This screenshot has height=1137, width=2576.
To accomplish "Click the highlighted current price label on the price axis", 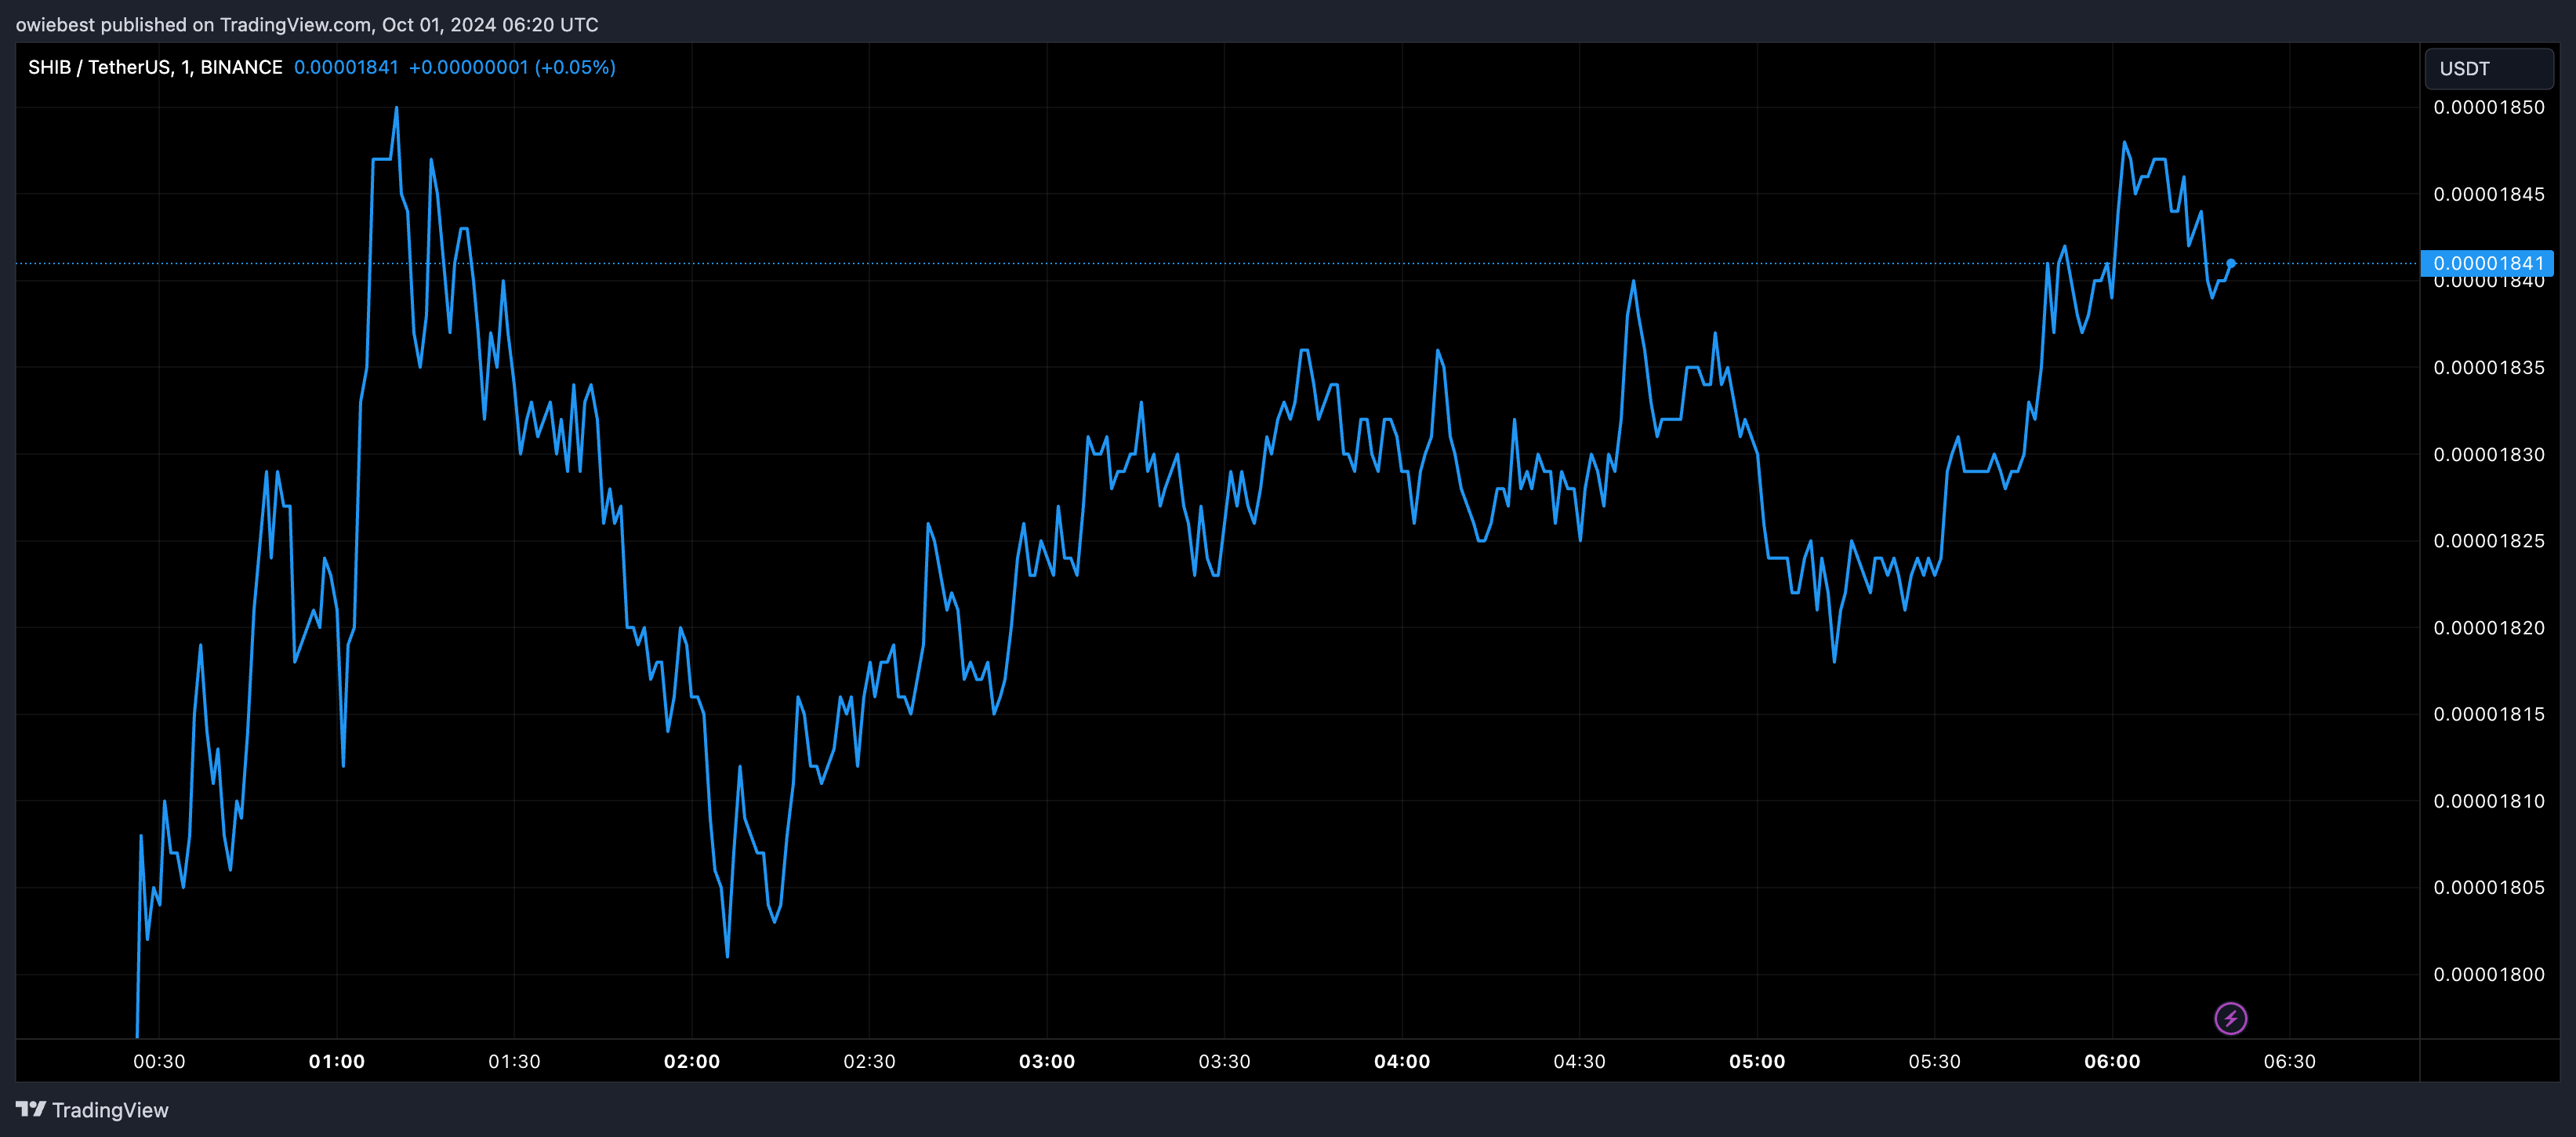I will (2487, 263).
